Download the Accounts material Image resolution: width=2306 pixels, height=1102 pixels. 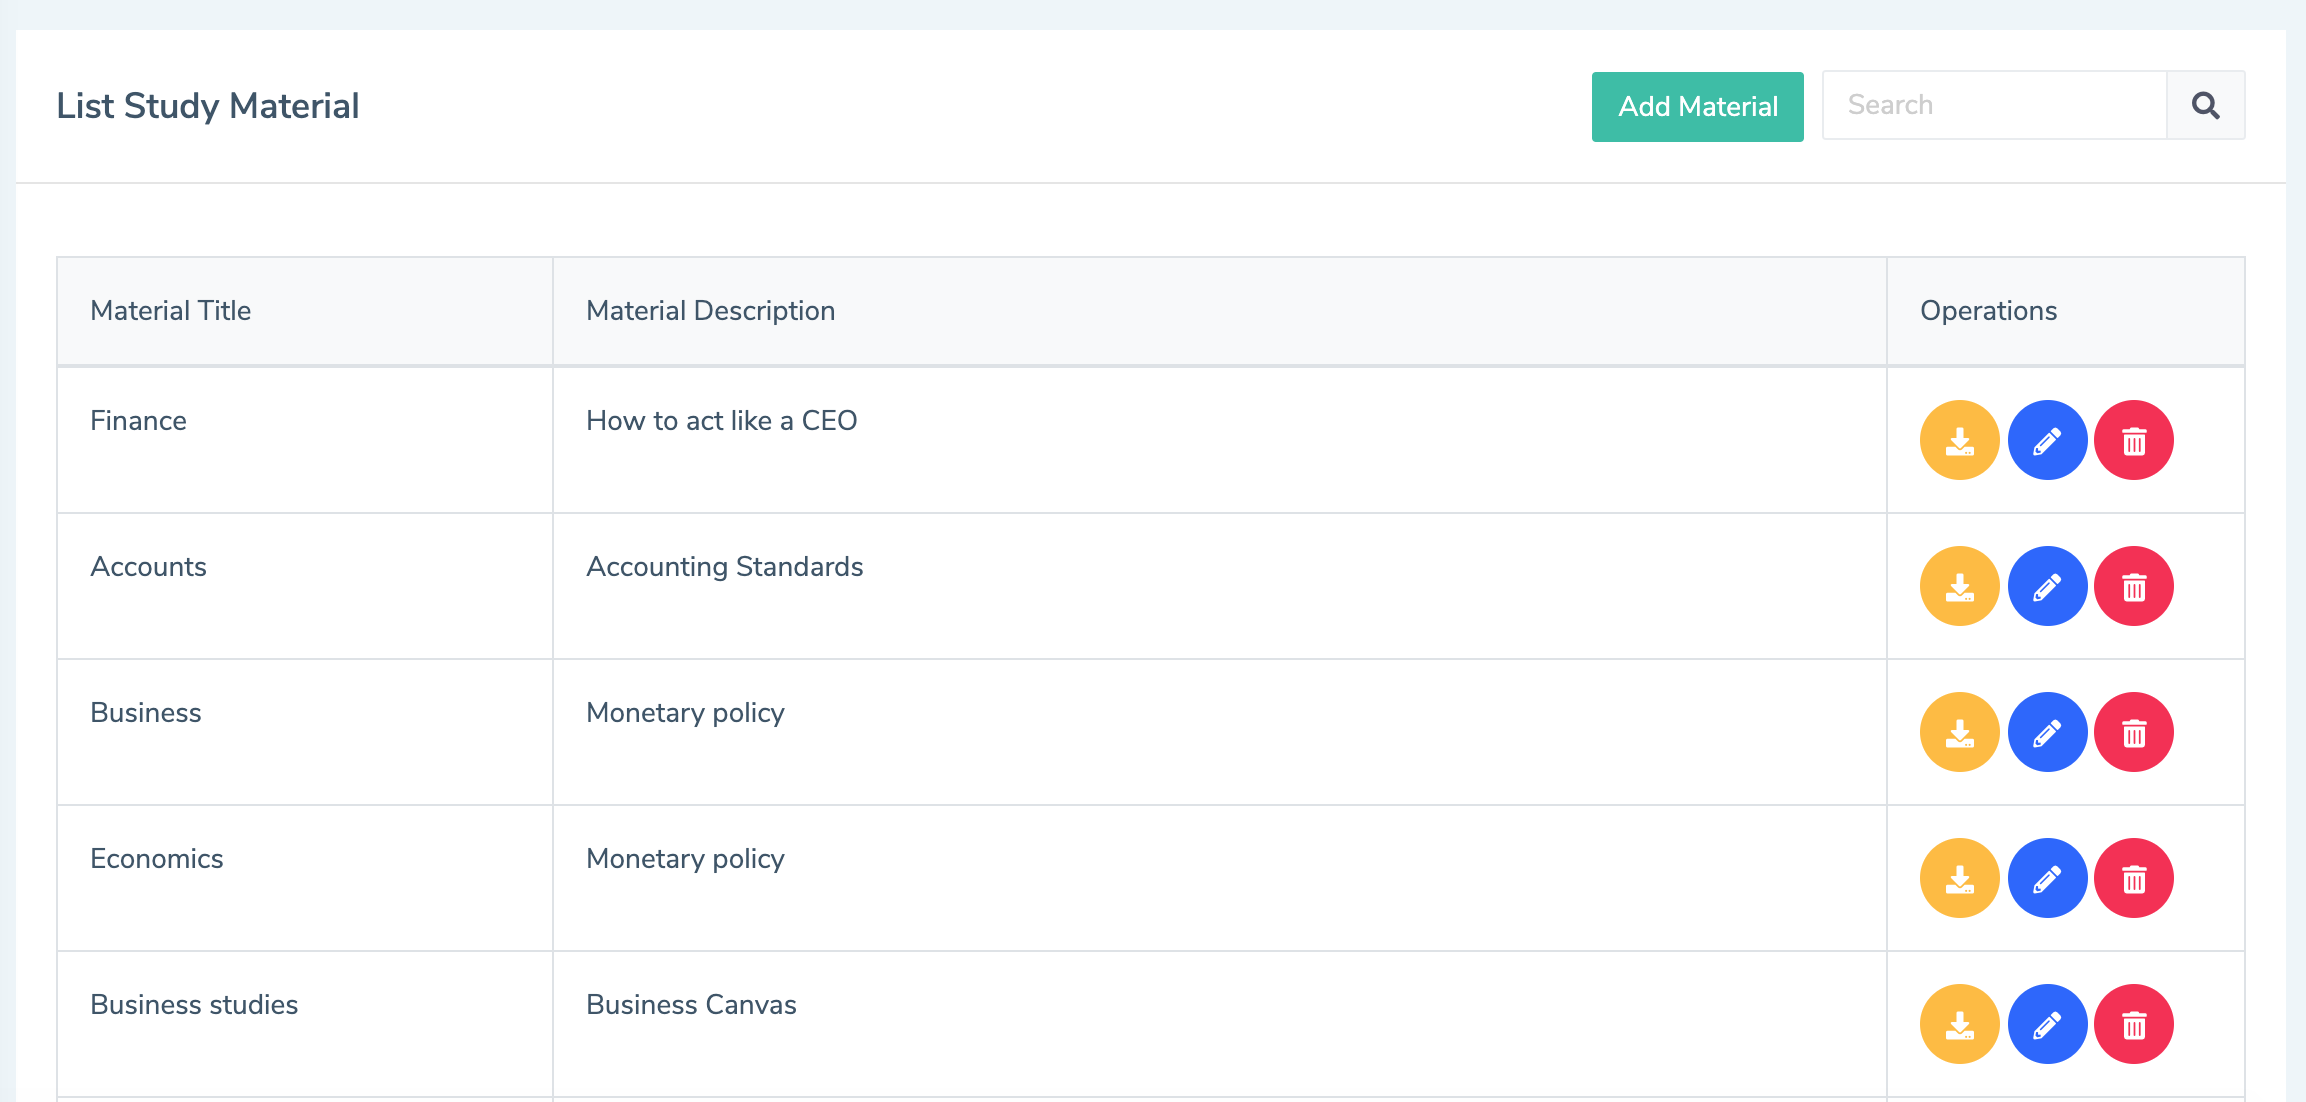point(1959,586)
